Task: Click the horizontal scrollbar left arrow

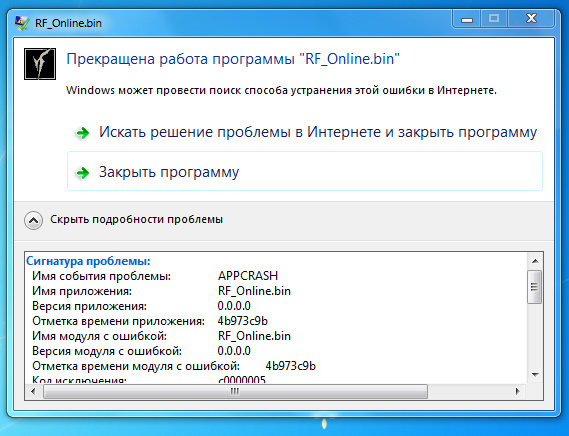Action: tap(34, 391)
